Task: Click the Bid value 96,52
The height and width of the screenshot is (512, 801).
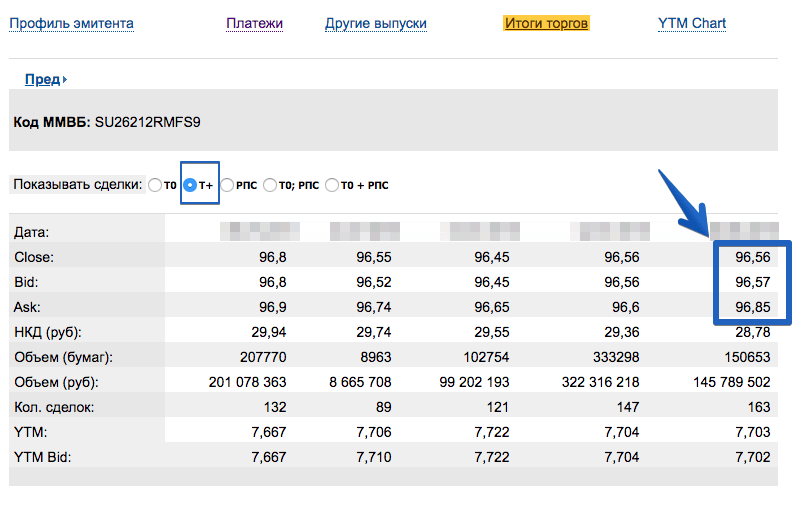Action: coord(374,282)
